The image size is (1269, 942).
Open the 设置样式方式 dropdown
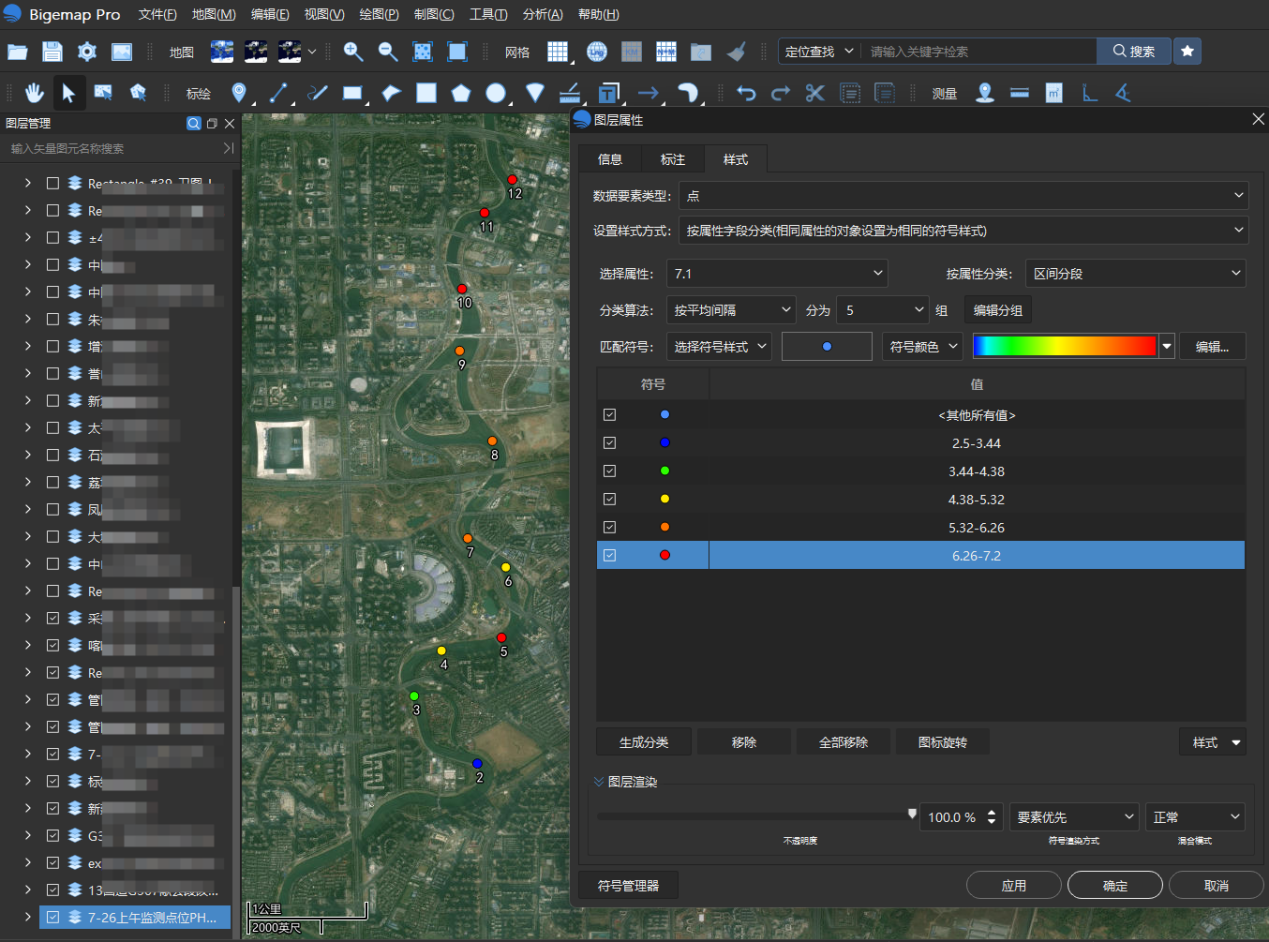963,230
